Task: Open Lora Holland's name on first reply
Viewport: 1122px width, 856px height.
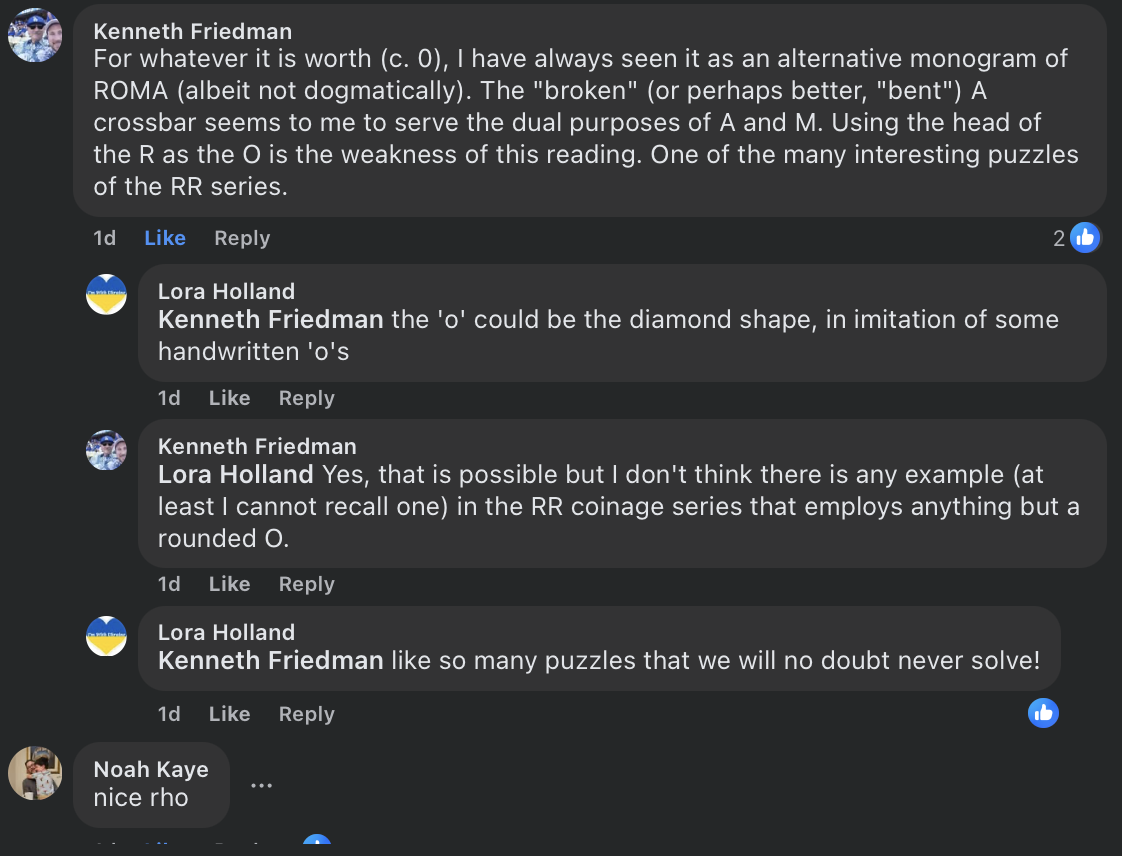Action: 226,291
